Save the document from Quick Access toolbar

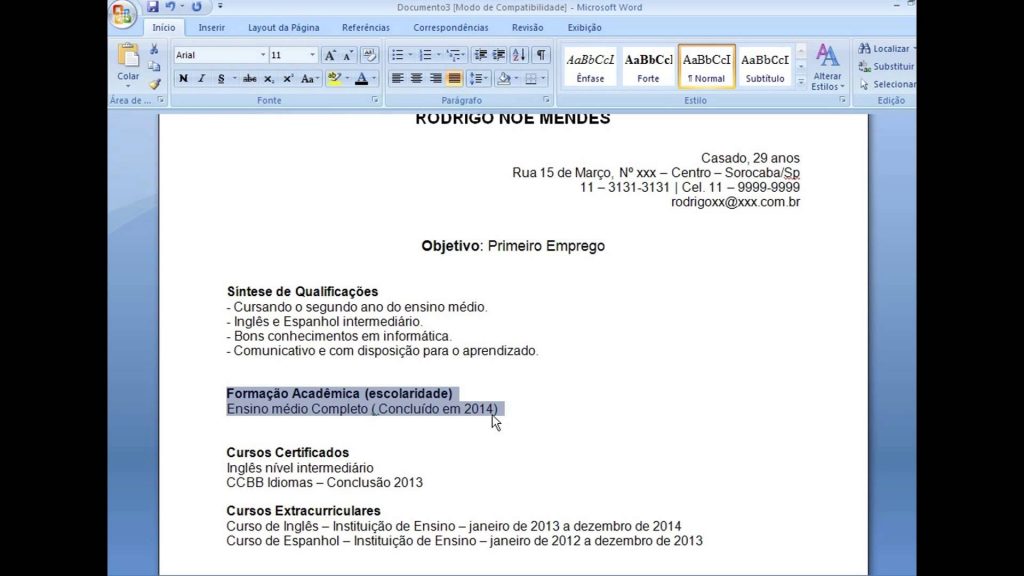click(x=152, y=7)
